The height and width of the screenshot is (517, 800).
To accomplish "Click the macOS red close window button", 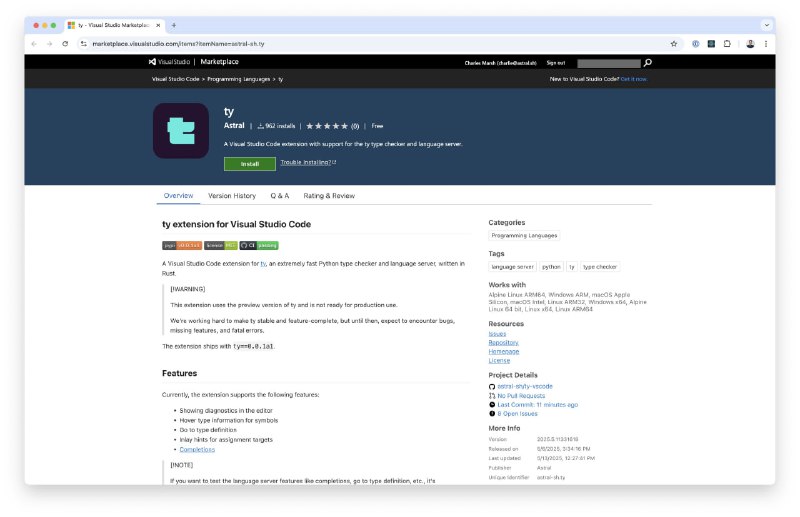I will (x=36, y=25).
